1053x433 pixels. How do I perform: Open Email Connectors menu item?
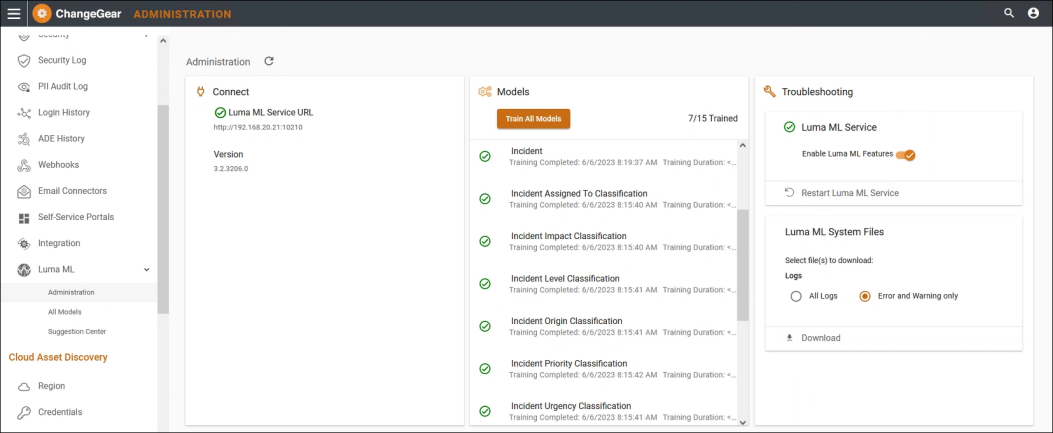coord(73,191)
